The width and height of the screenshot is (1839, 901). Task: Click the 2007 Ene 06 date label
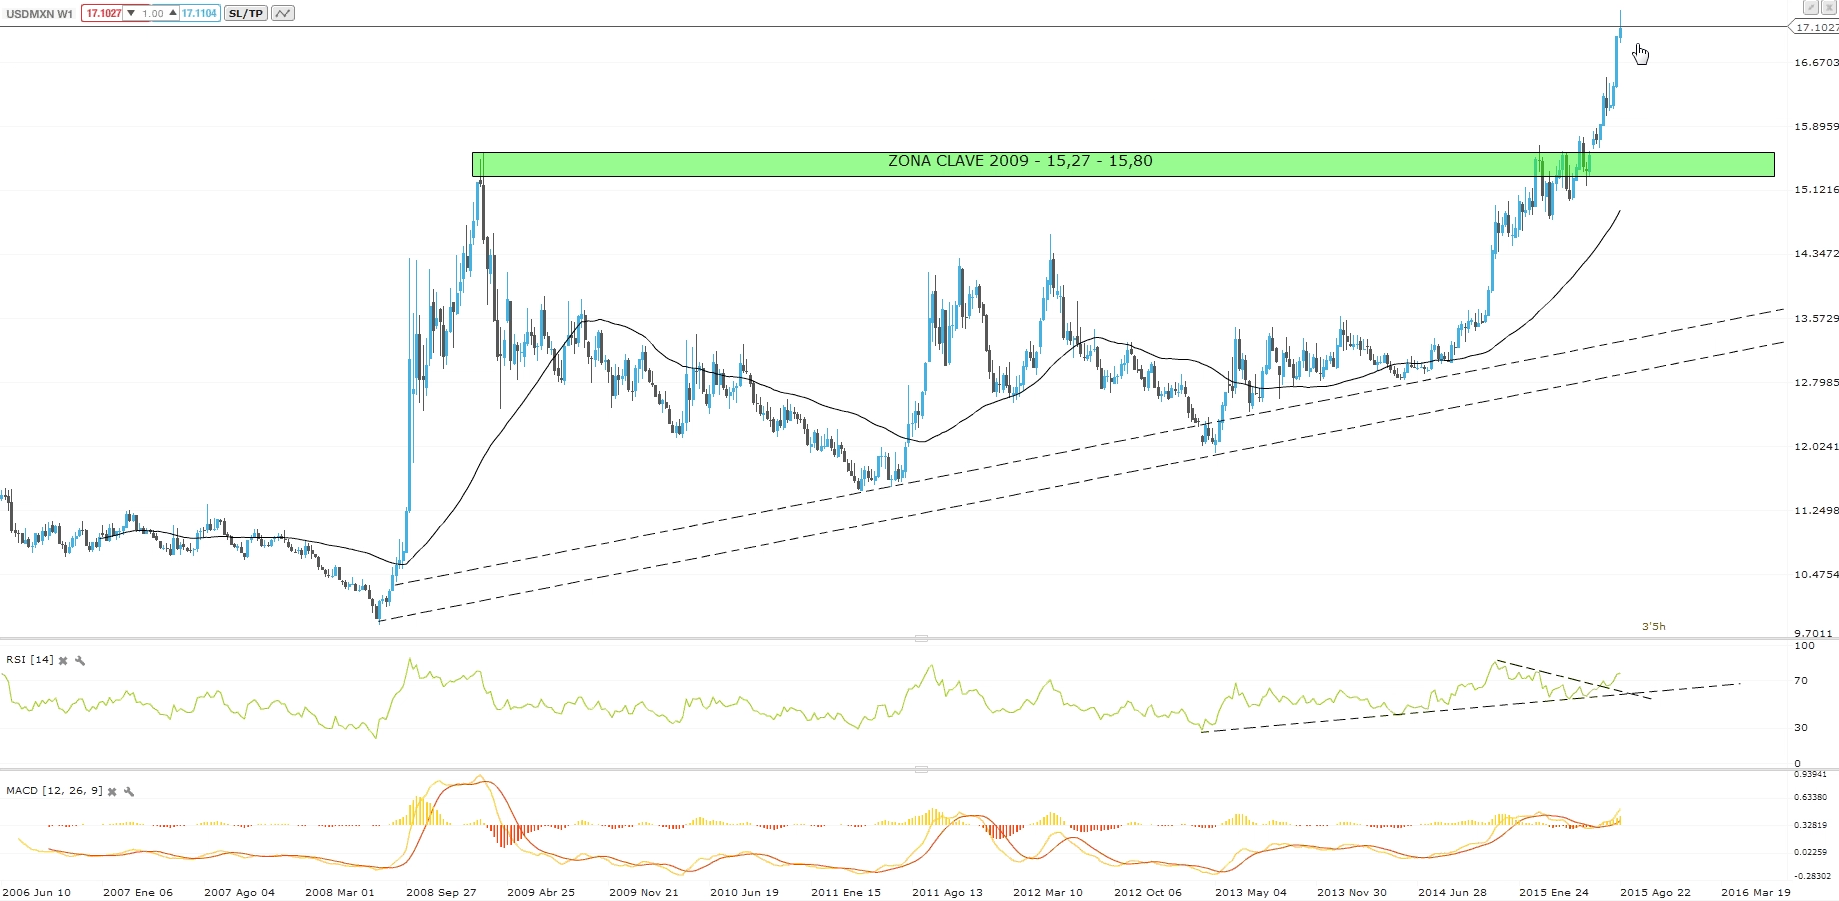[138, 893]
